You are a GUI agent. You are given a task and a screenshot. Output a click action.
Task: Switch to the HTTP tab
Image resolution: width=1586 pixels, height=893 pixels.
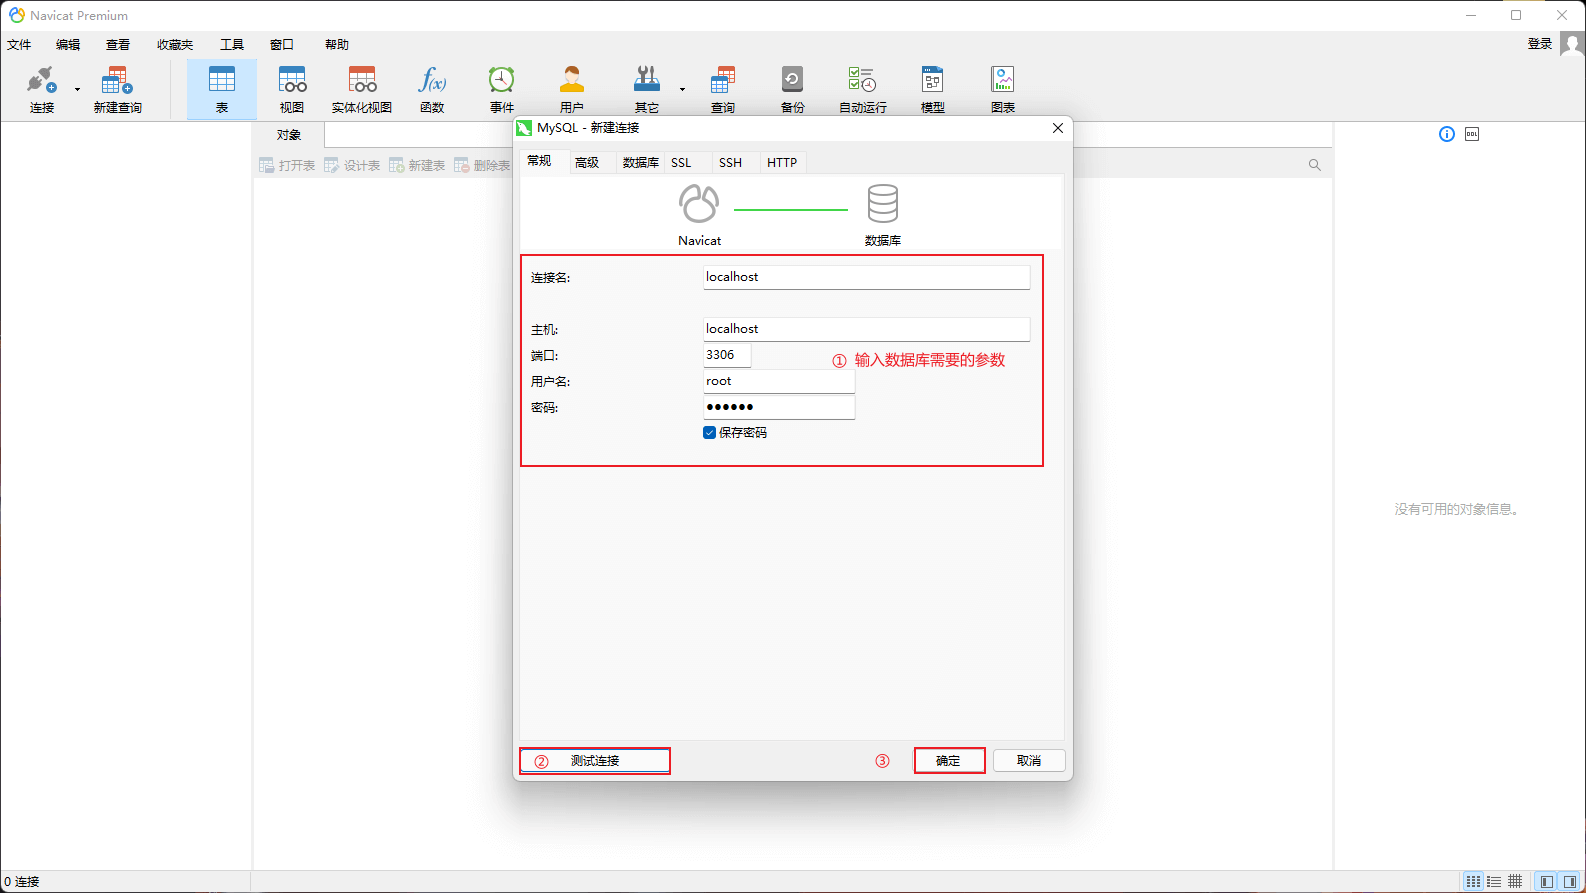point(782,162)
